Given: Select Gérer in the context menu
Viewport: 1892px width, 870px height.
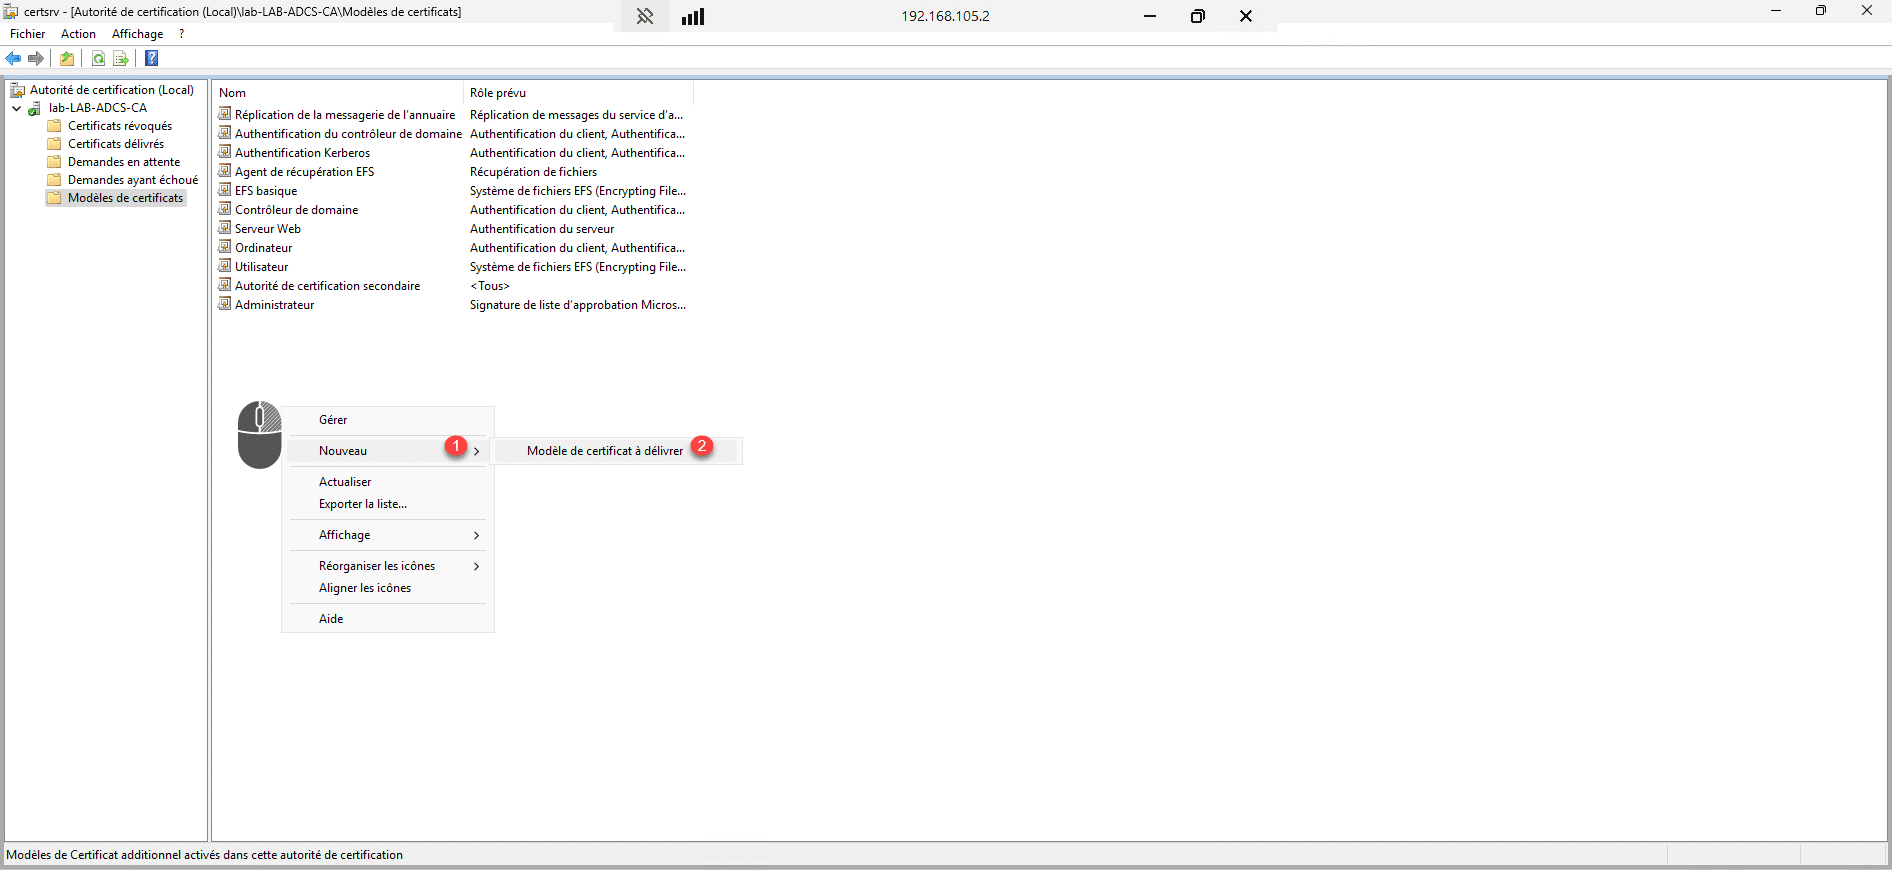Looking at the screenshot, I should click(333, 420).
